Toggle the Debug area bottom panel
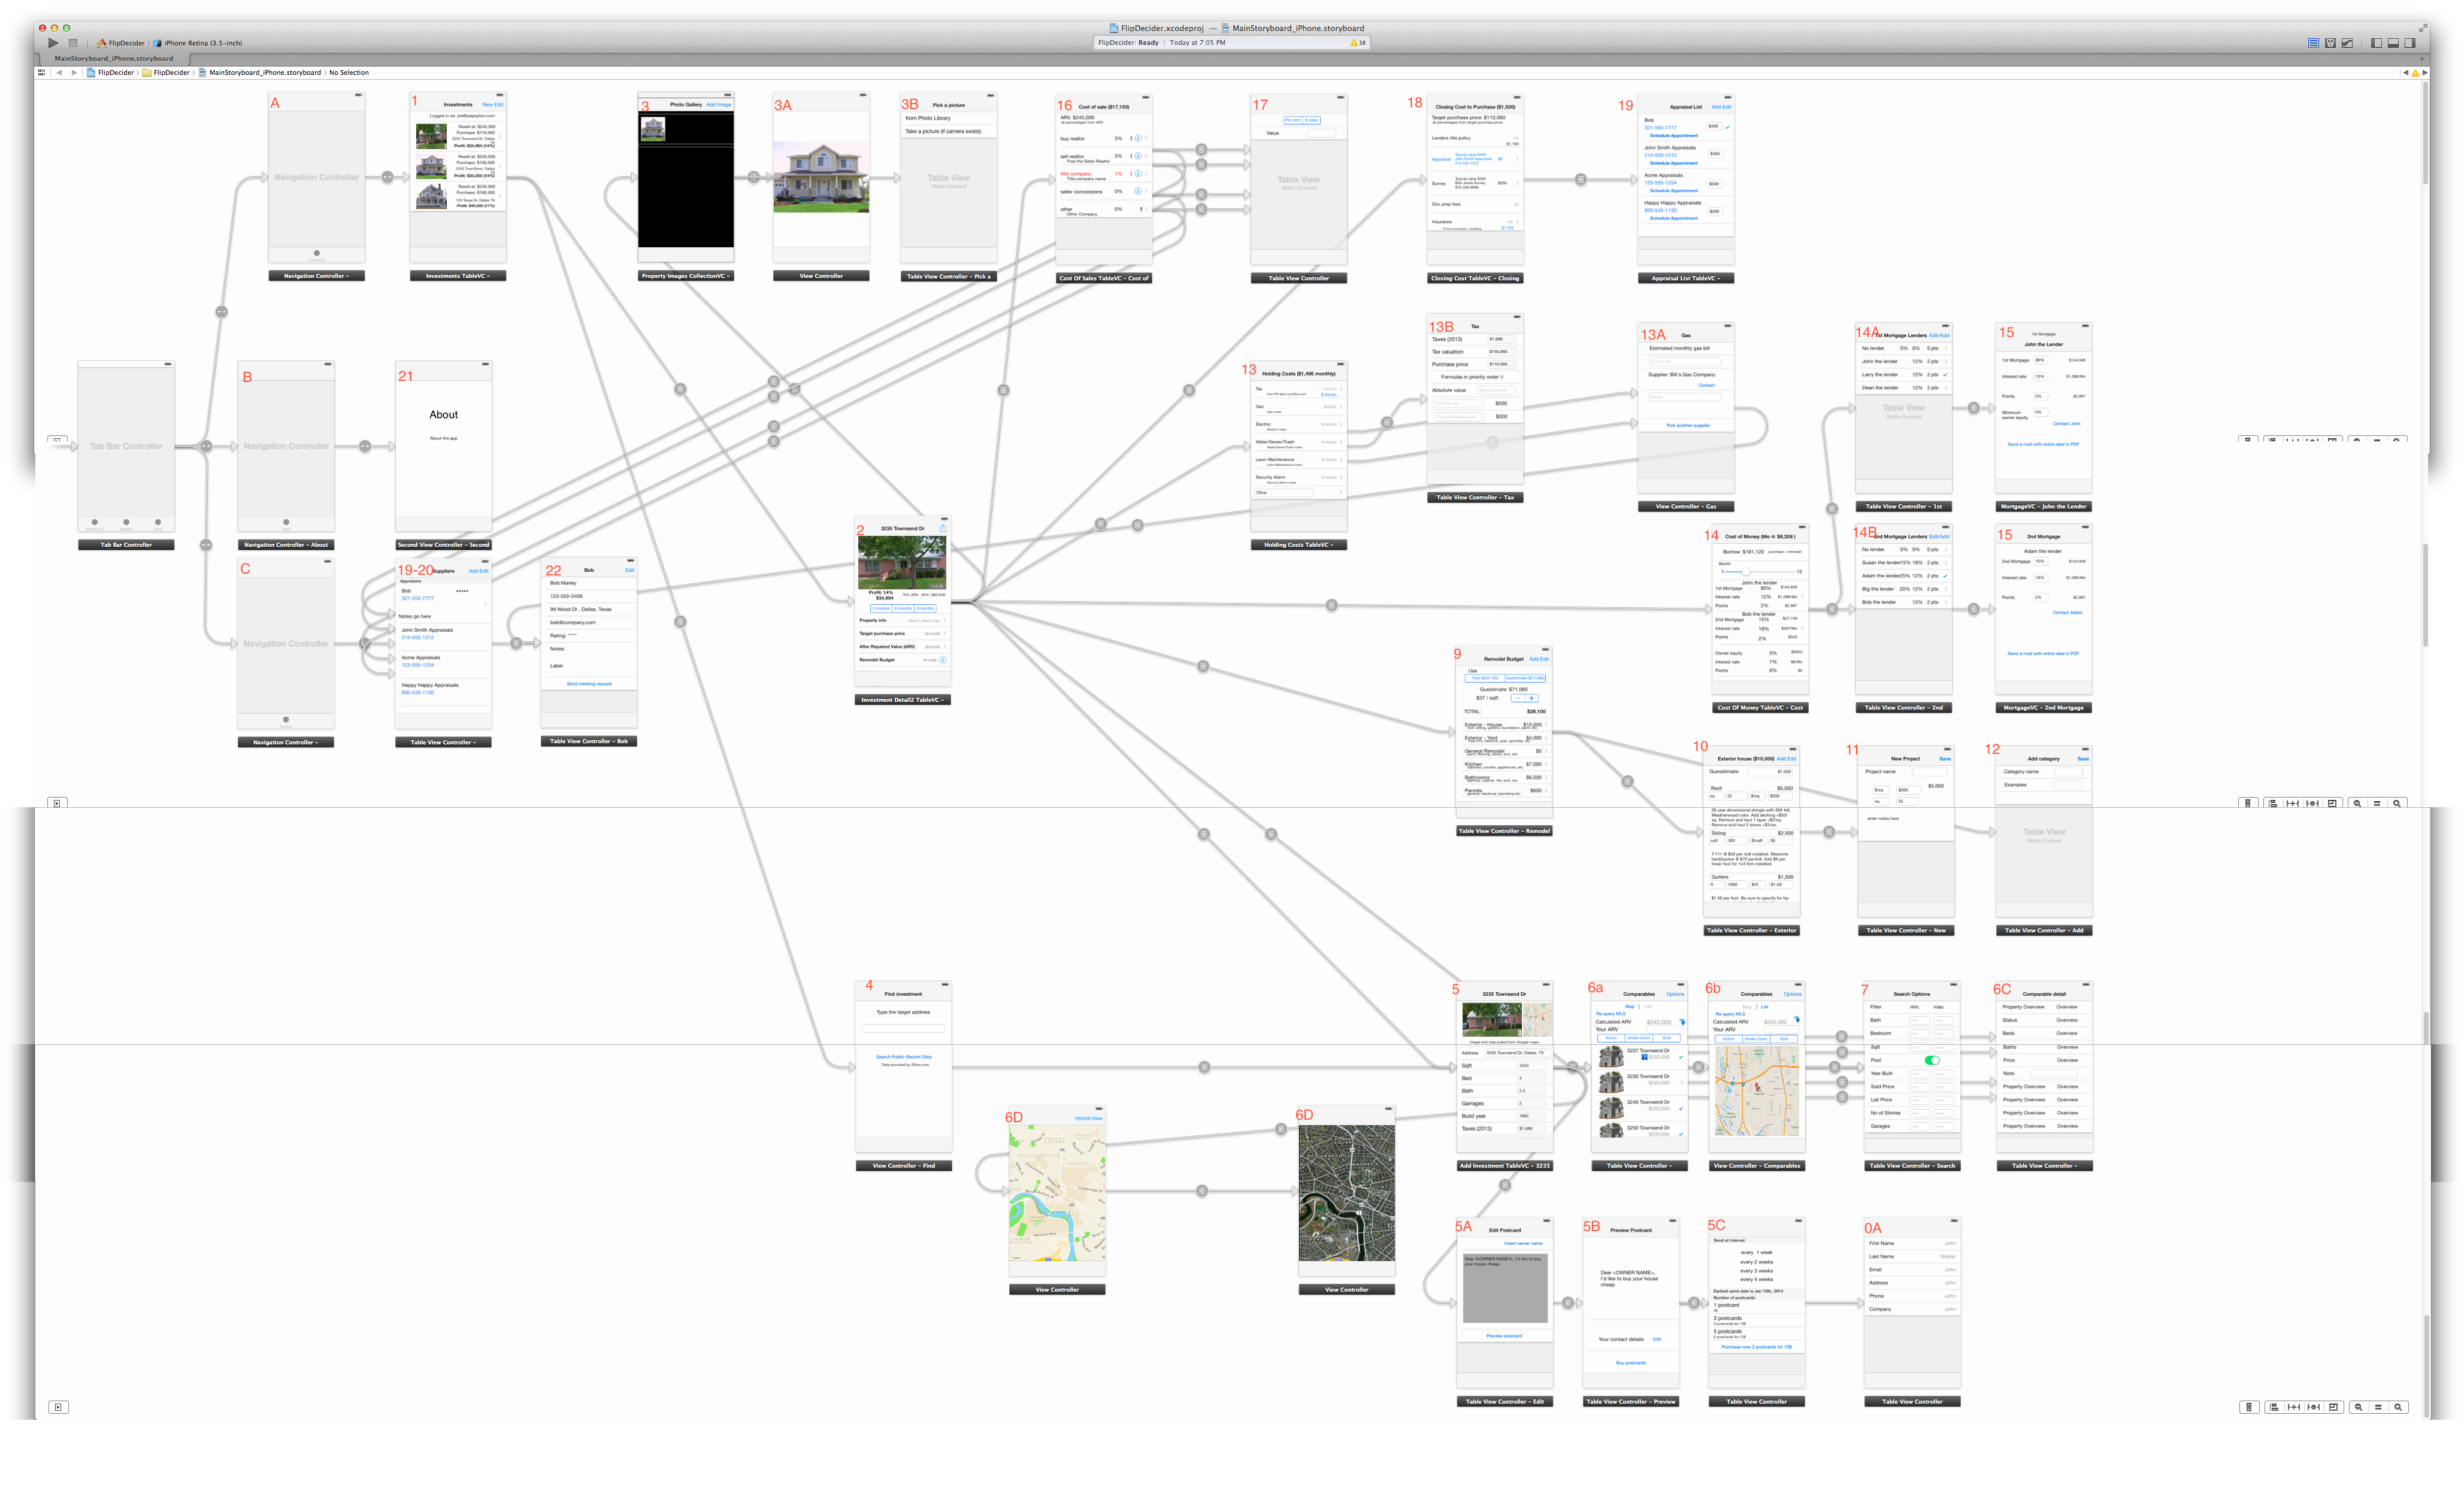2464x1497 pixels. click(2393, 43)
